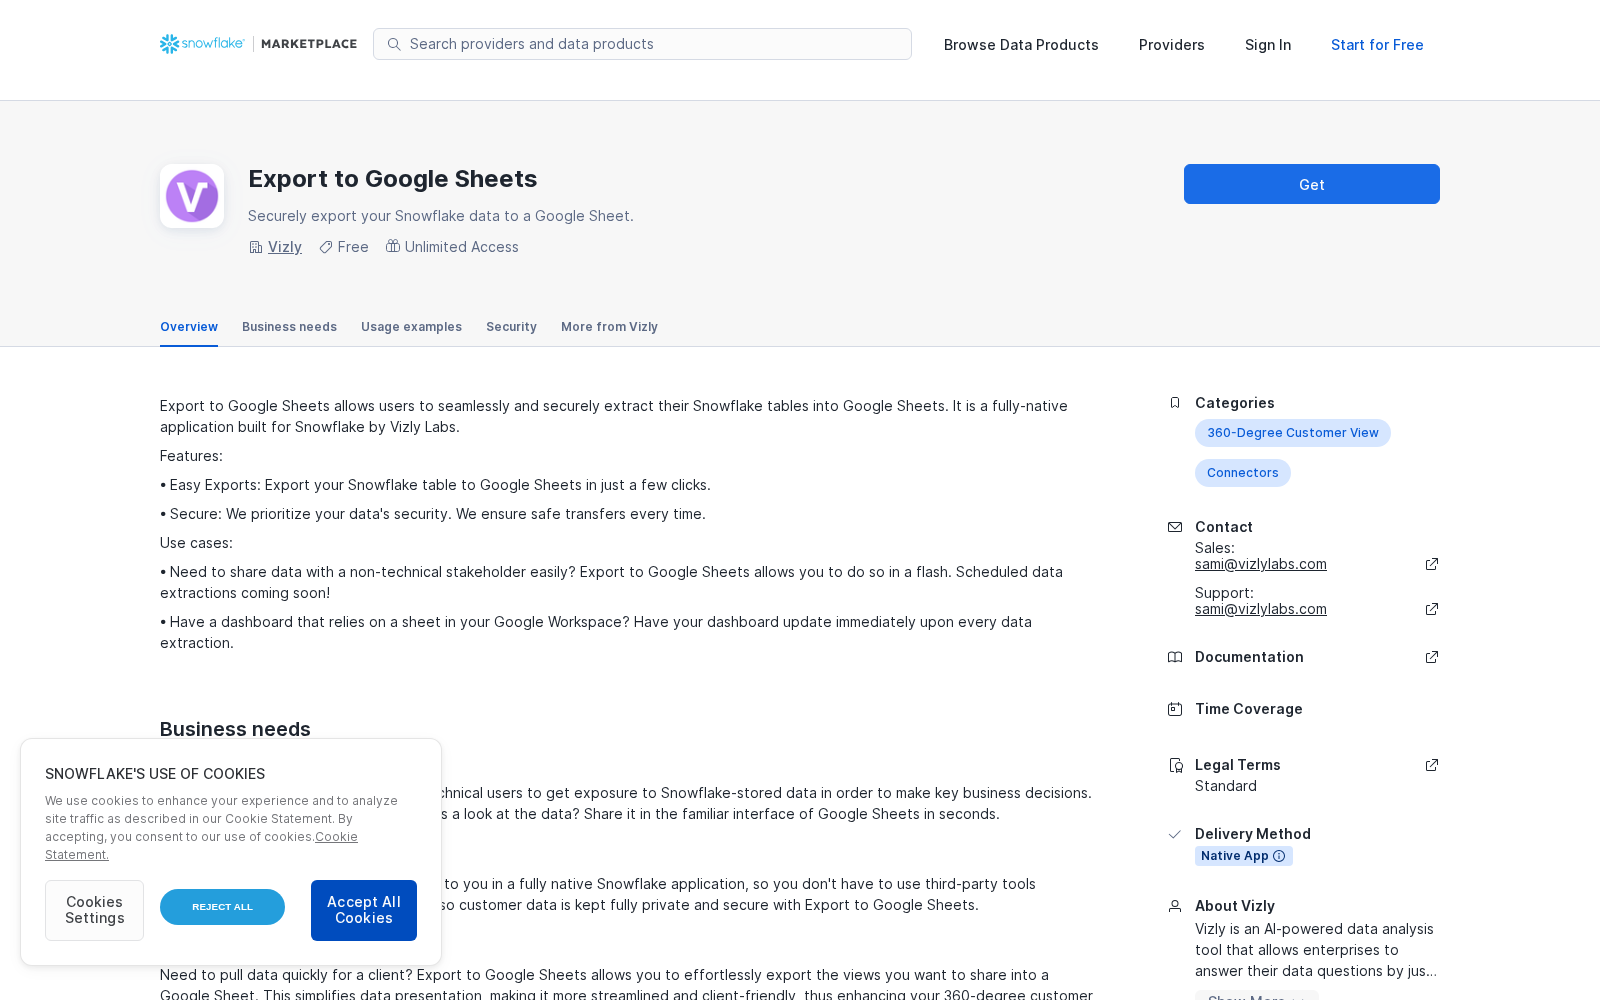Image resolution: width=1600 pixels, height=1000 pixels.
Task: Click the Time Coverage label
Action: [1249, 709]
